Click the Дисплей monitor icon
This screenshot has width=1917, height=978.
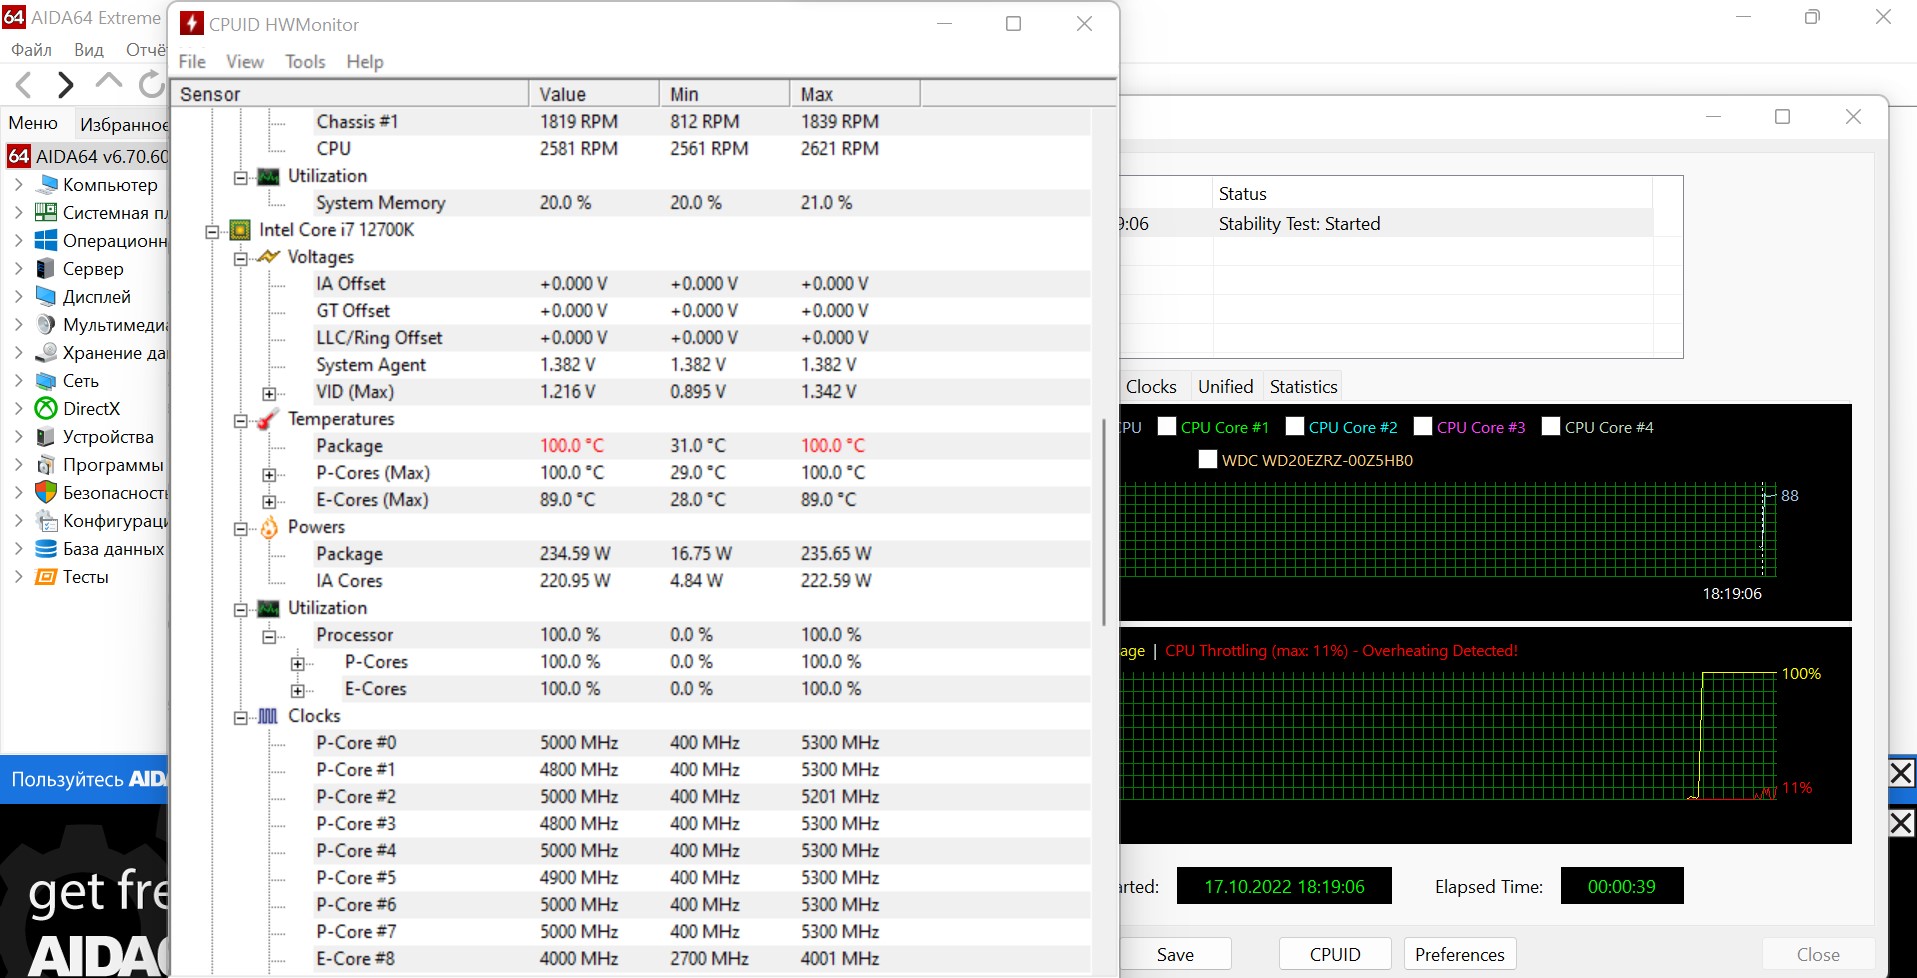[x=46, y=297]
